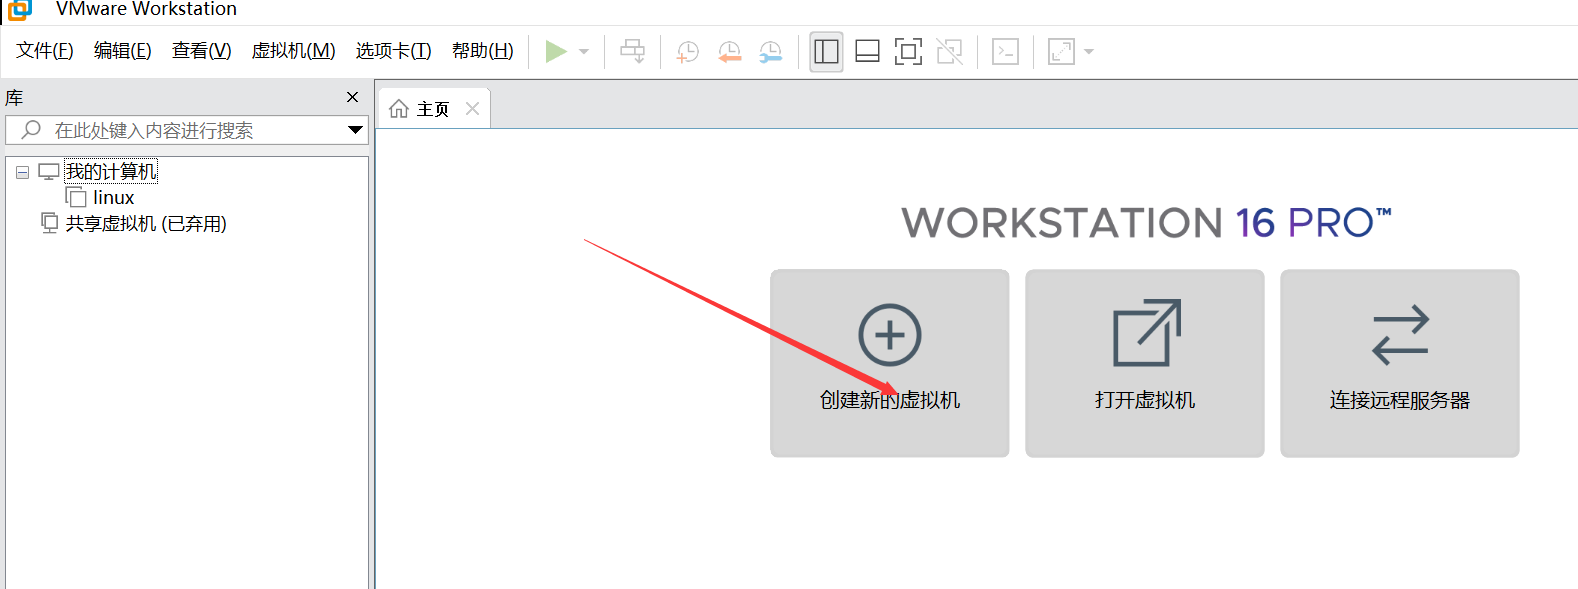
Task: Switch to the 主页 tab
Action: pos(433,109)
